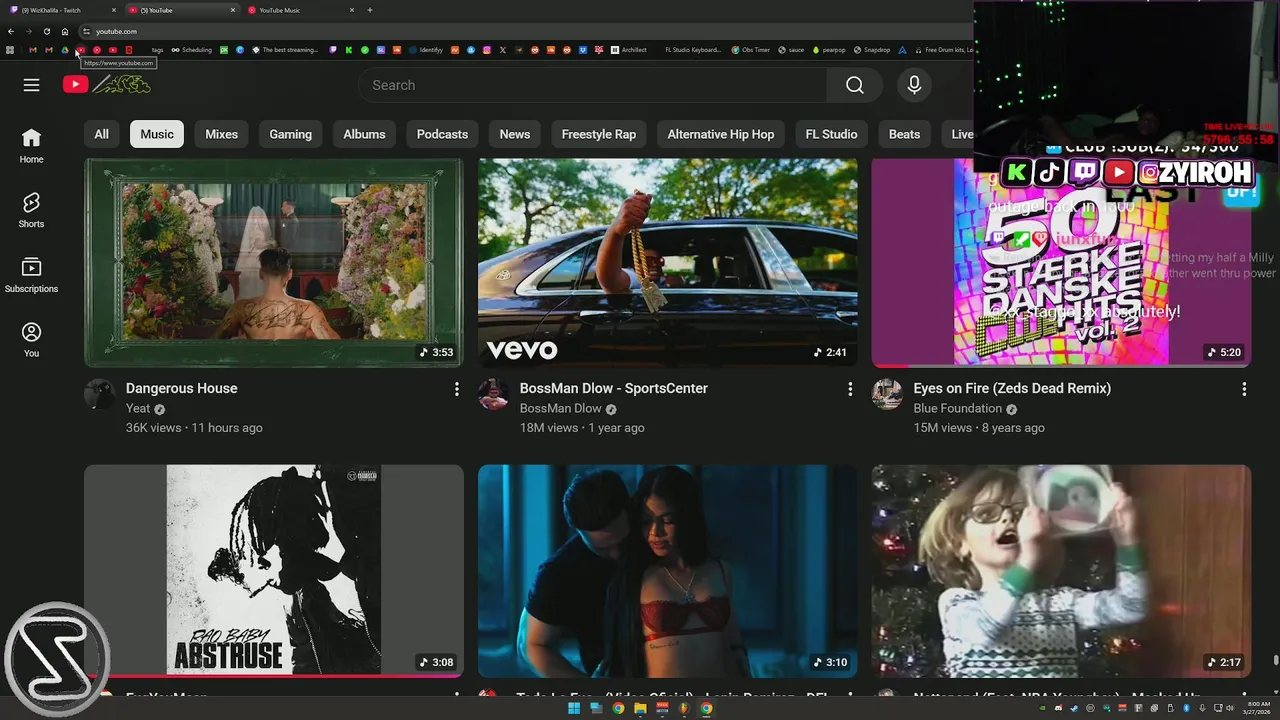Open the Instagram bookmark icon
The width and height of the screenshot is (1280, 720).
coord(486,49)
